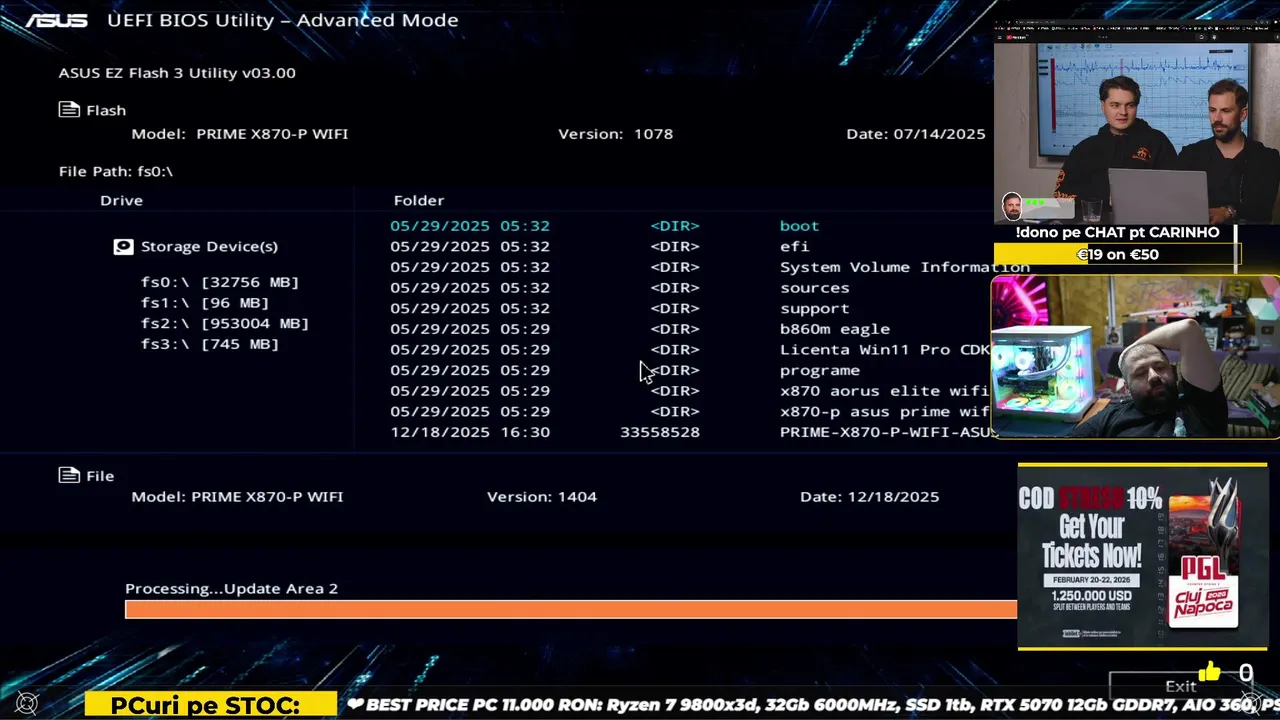Select drive fs3:\ [745 MB]

(x=210, y=344)
